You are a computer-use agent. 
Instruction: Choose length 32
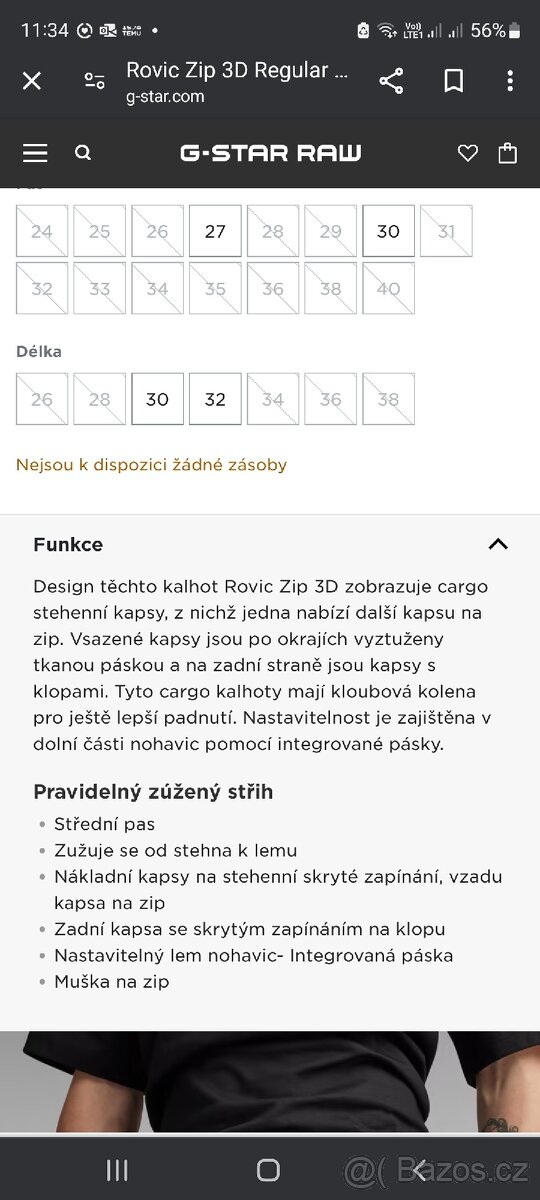[x=215, y=399]
